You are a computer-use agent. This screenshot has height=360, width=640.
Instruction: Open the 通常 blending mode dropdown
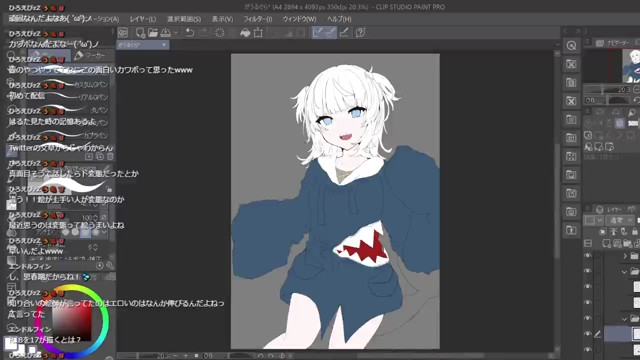[620, 220]
